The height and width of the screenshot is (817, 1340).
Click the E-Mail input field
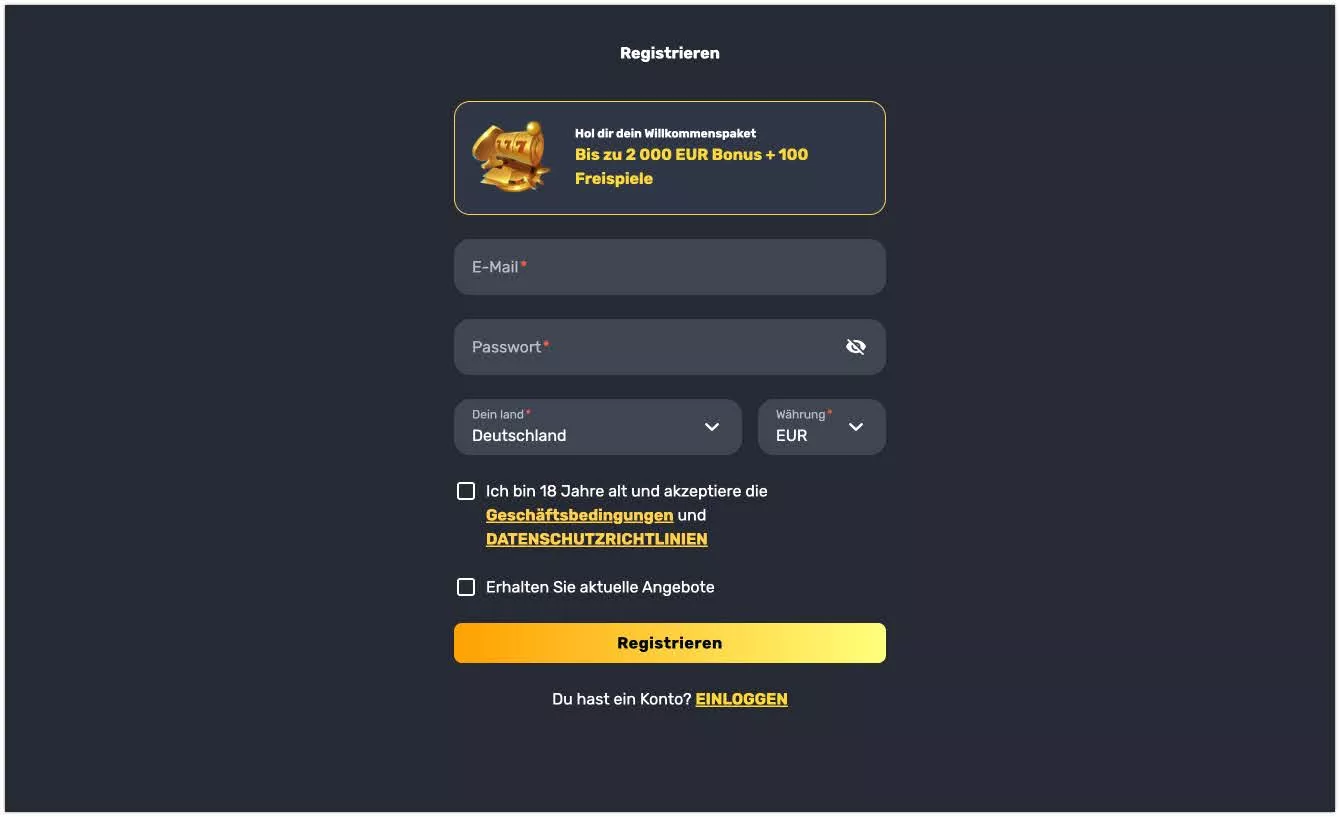click(669, 267)
